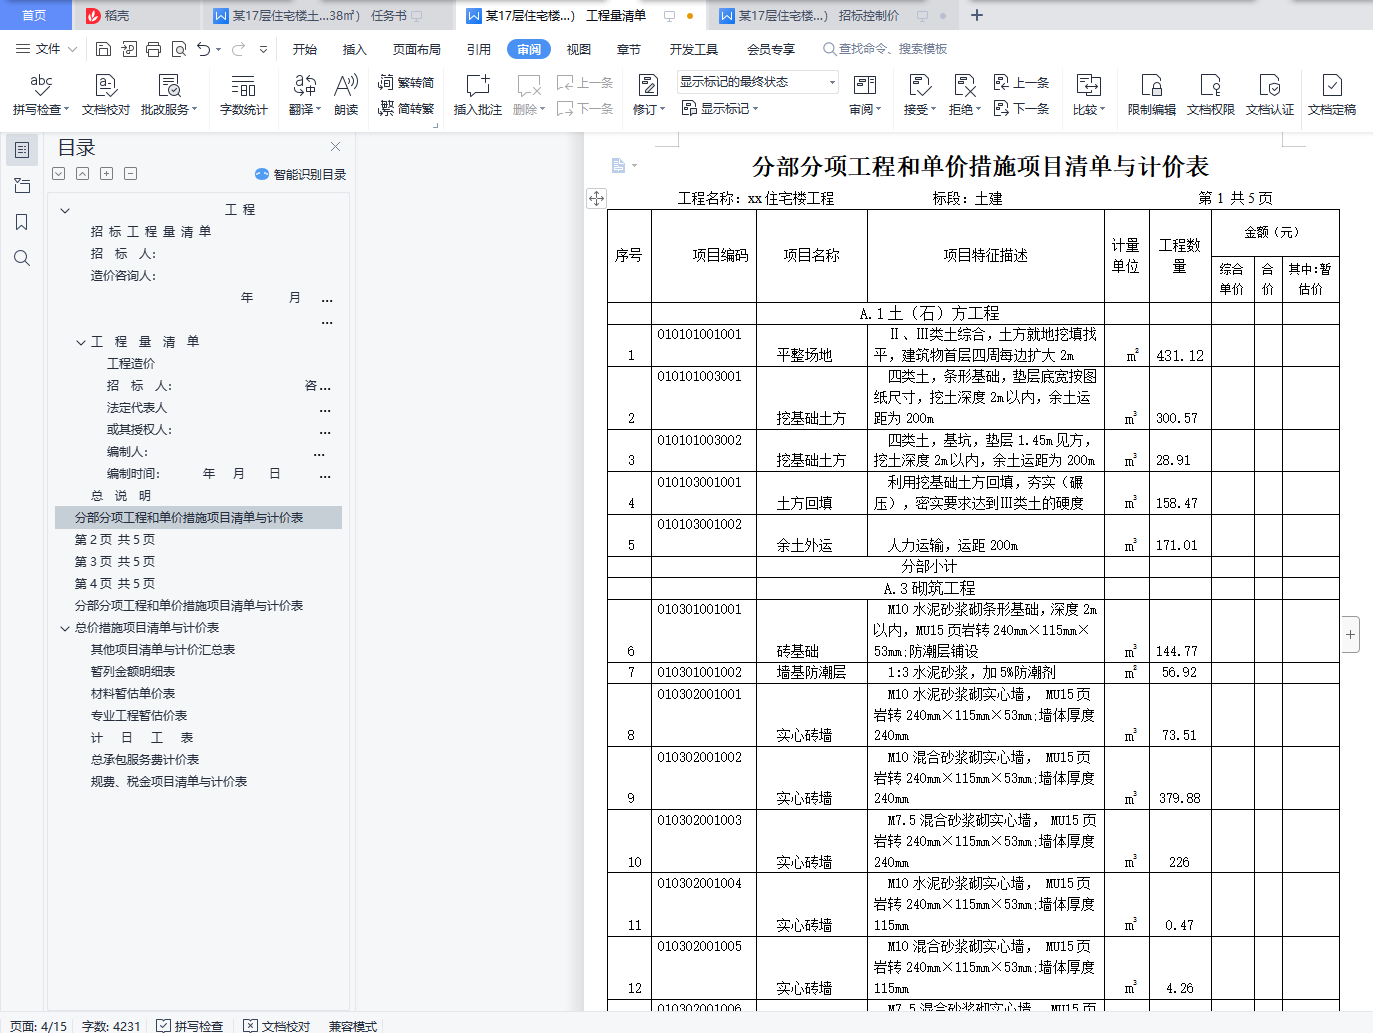Open document certification (文档认证)
This screenshot has width=1373, height=1033.
click(x=1270, y=95)
